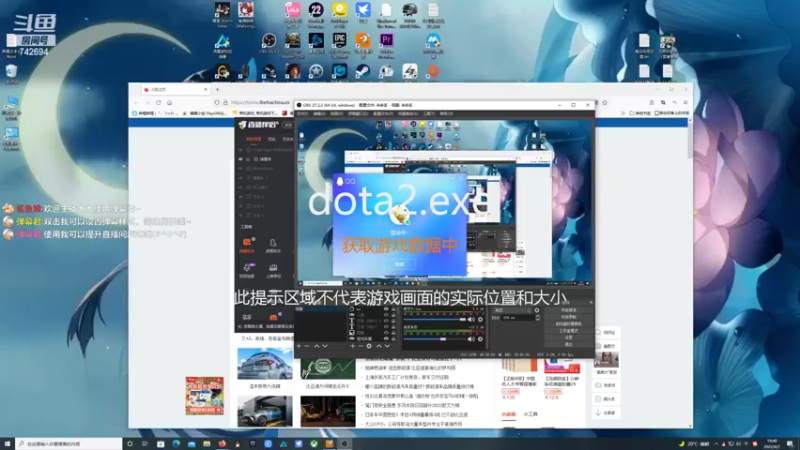This screenshot has height=450, width=800.
Task: Go to Firefox home page icon
Action: [170, 103]
